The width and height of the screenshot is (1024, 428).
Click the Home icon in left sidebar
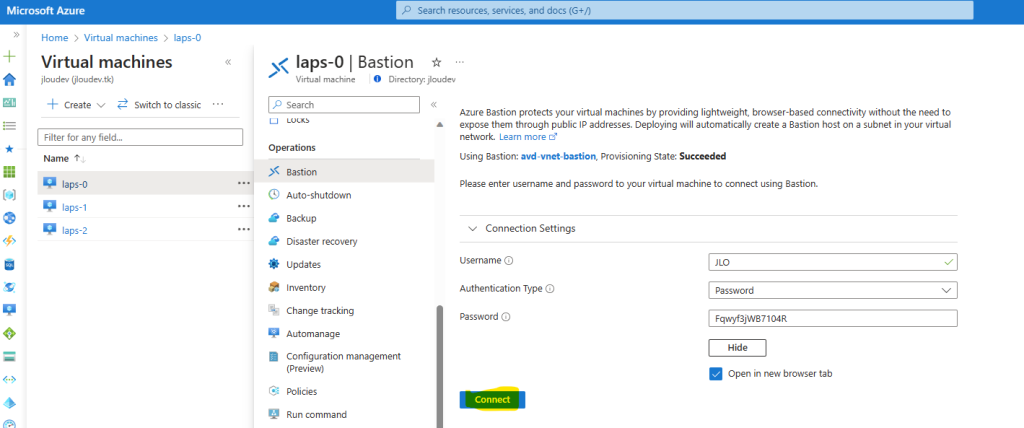coord(9,80)
